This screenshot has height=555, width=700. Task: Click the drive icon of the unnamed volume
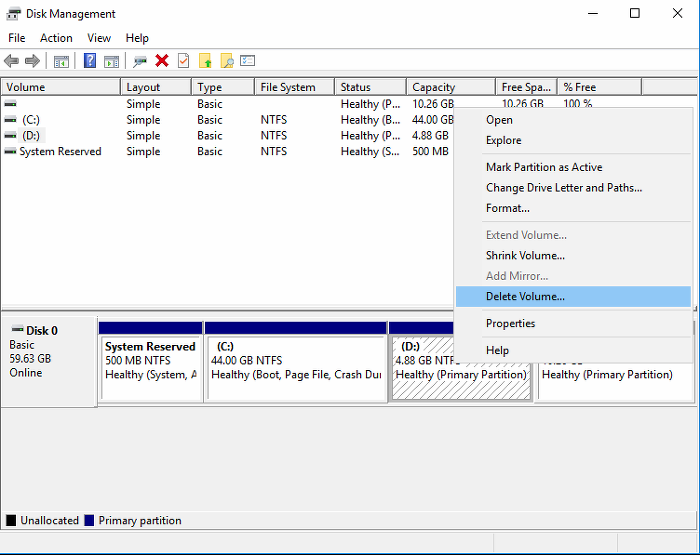[10, 104]
